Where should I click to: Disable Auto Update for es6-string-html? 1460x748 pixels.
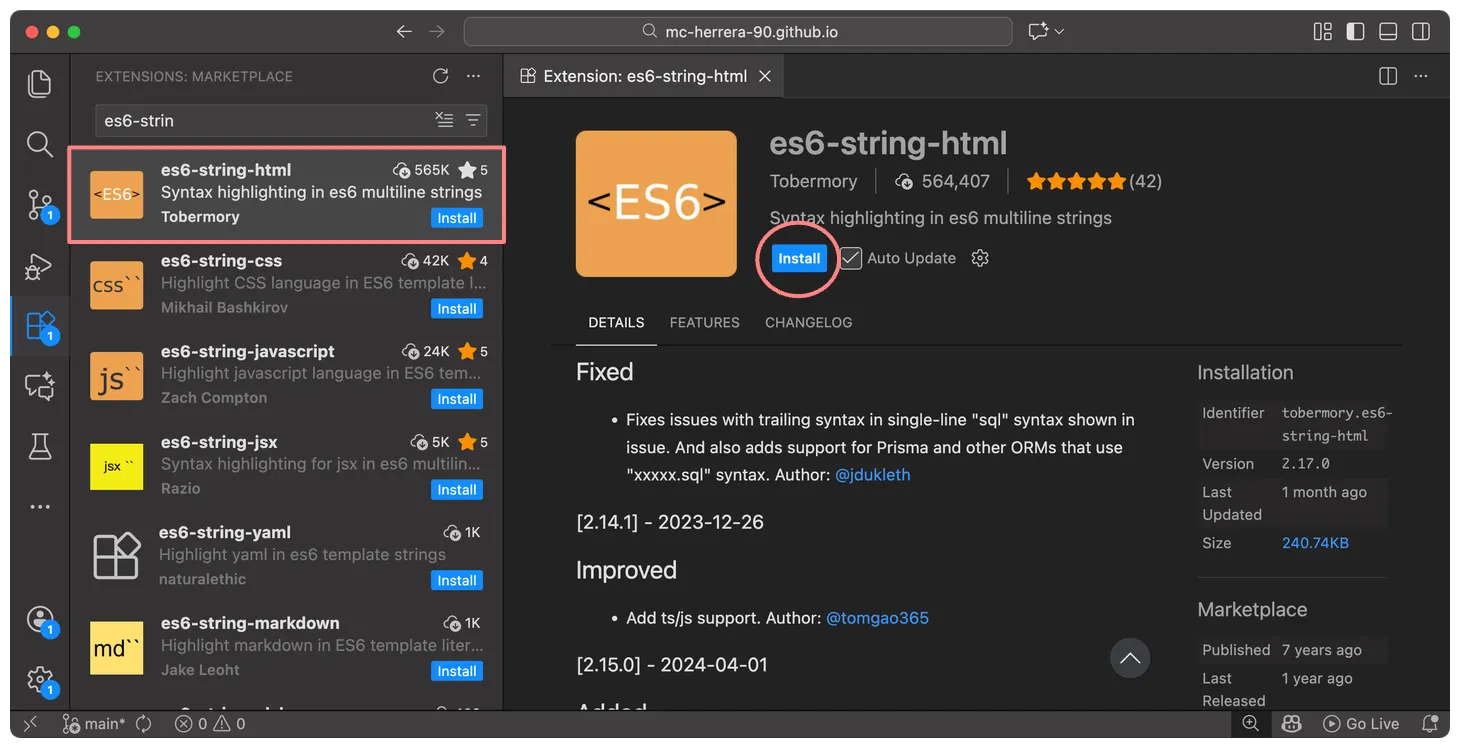pyautogui.click(x=850, y=258)
